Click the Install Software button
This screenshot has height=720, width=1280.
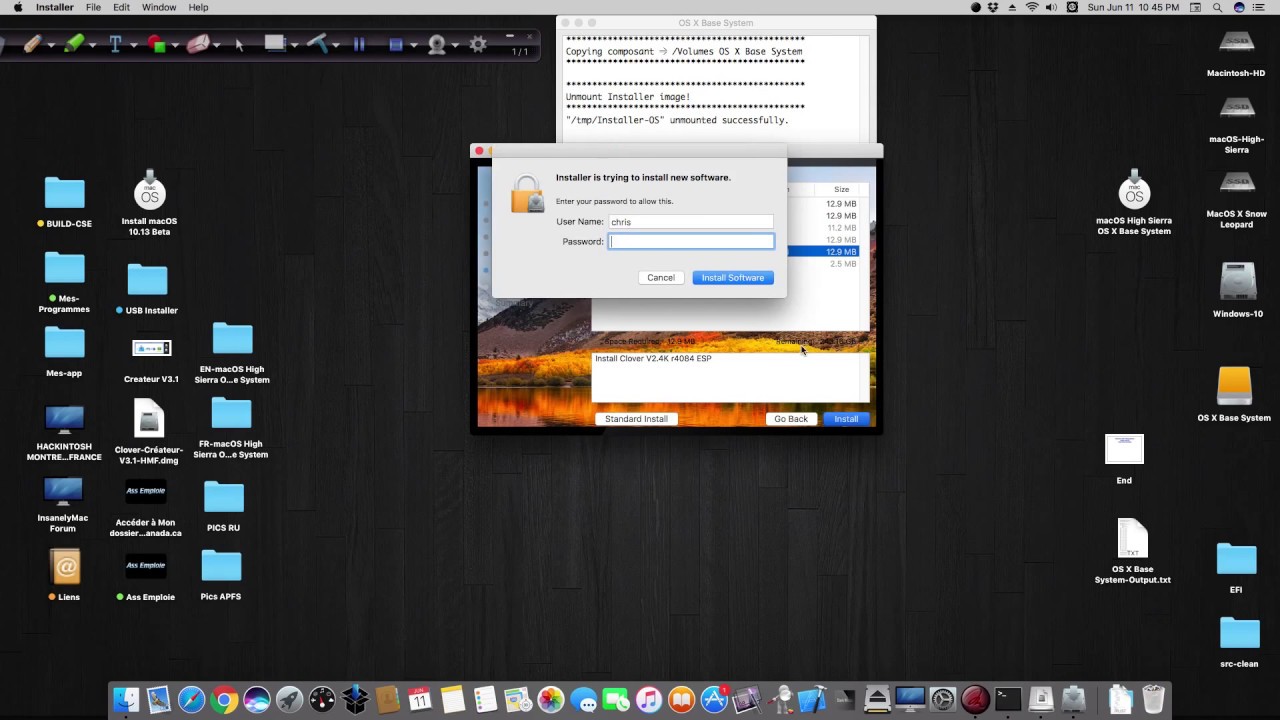[x=733, y=277]
